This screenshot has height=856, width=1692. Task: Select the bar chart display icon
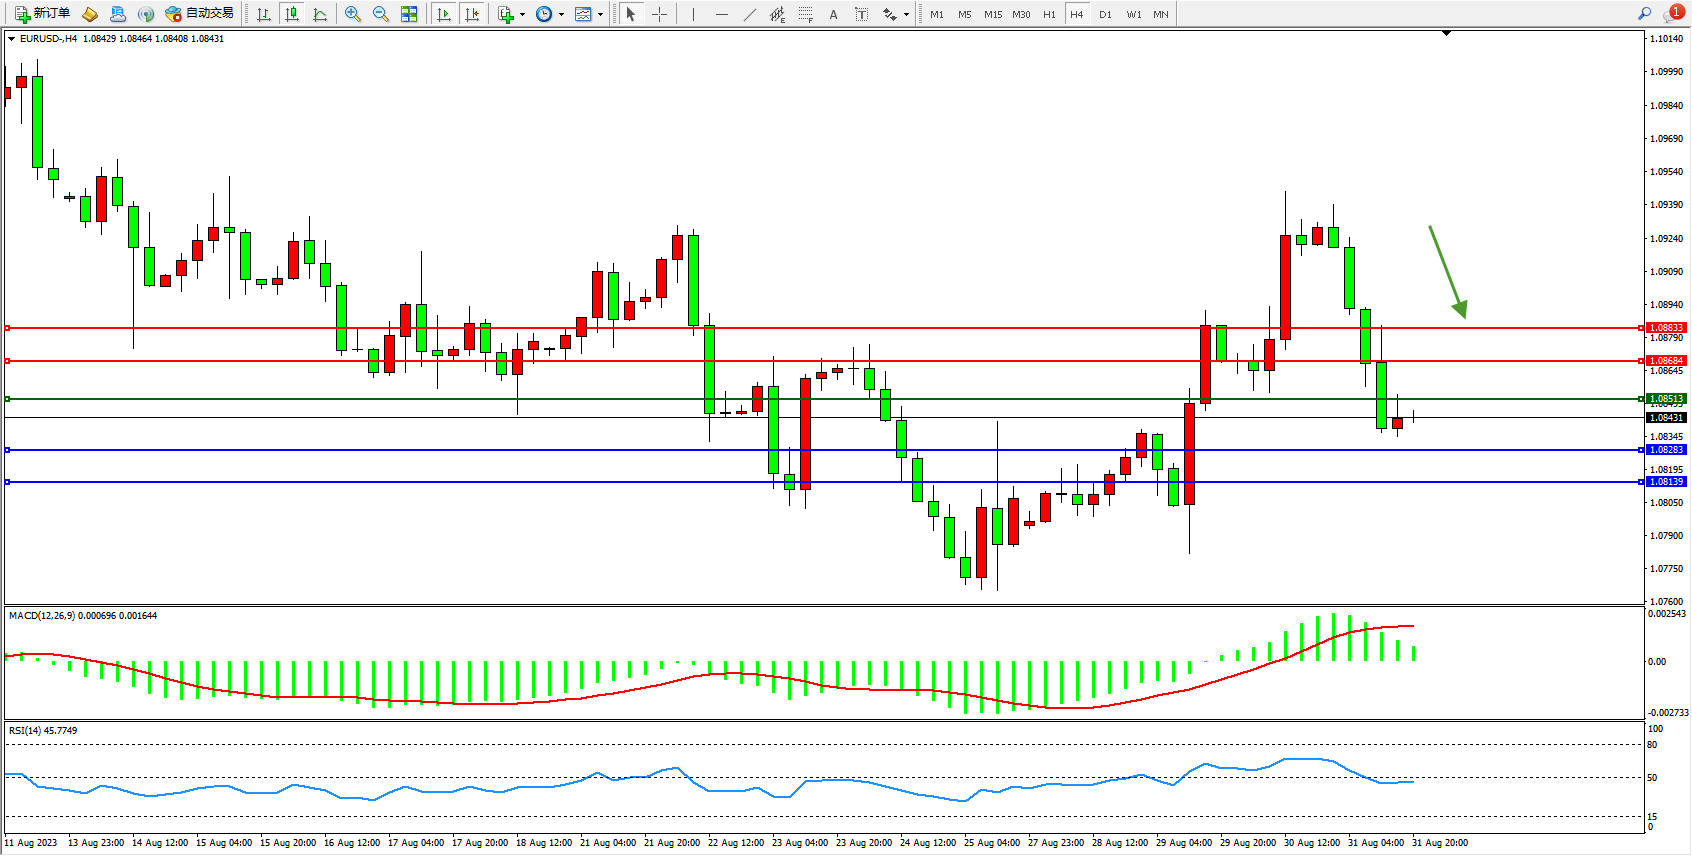(x=264, y=14)
